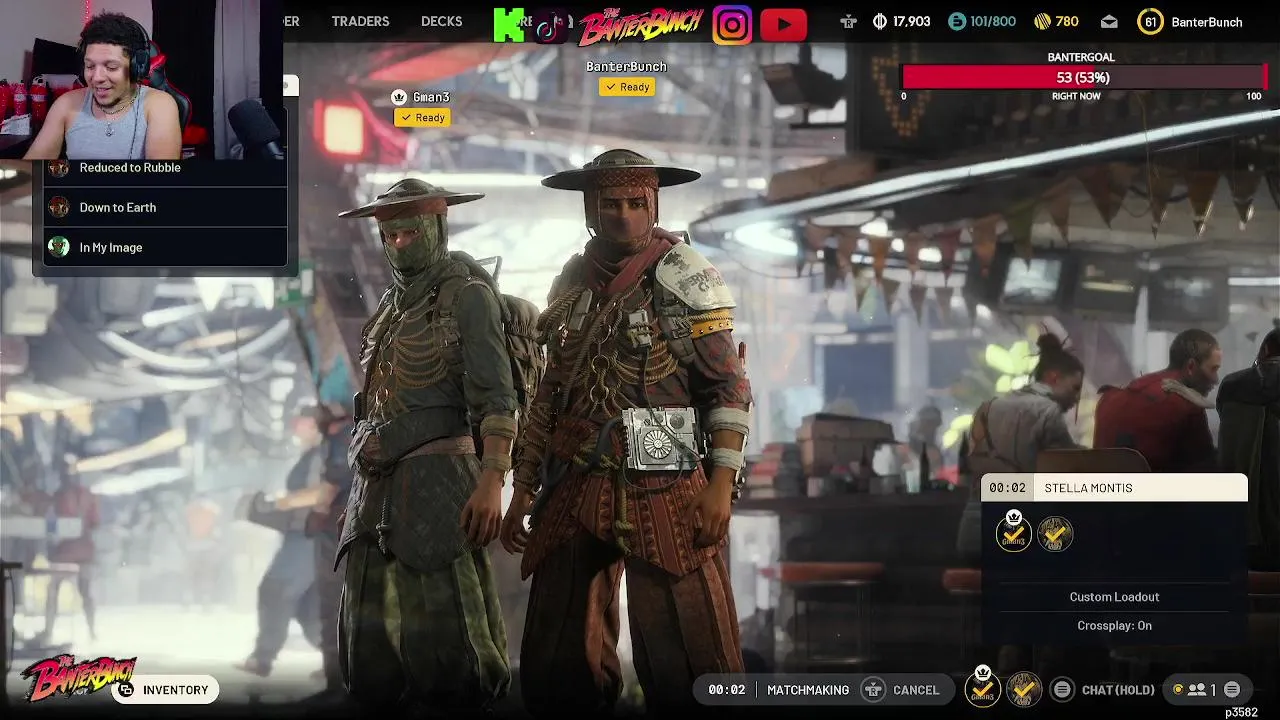Click the red YouTube play icon
Screen dimensions: 1280x720
(783, 24)
